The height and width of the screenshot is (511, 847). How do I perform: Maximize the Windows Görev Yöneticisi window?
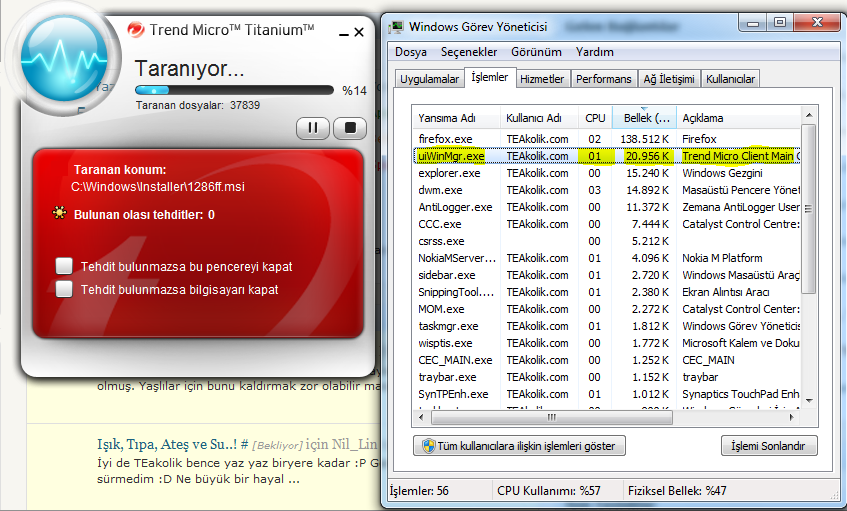click(x=779, y=23)
